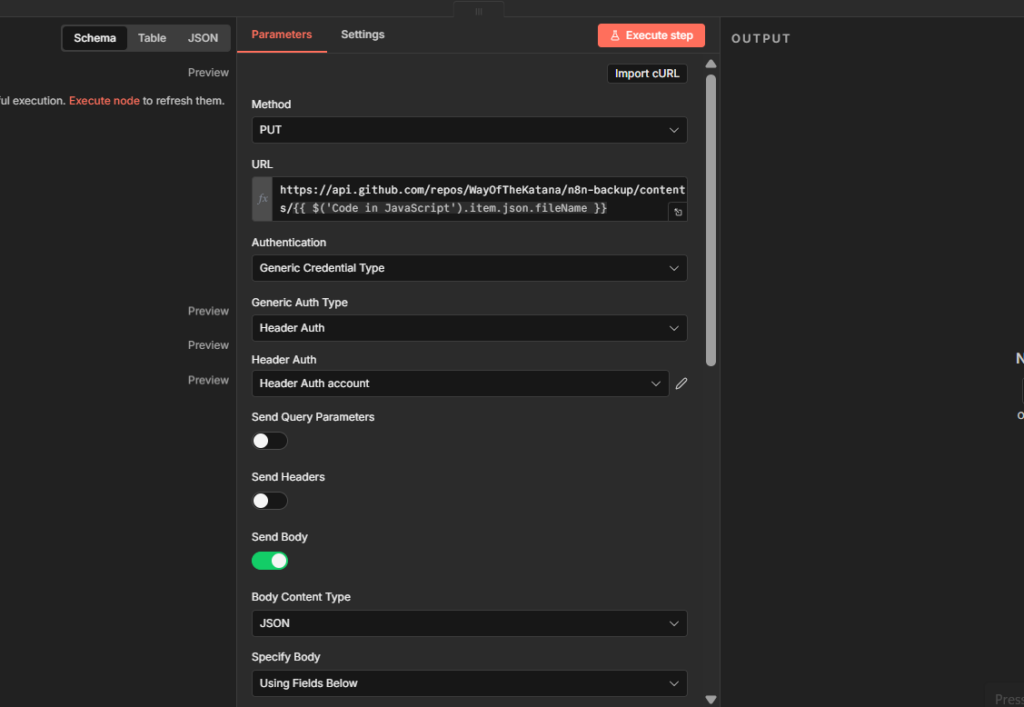Screen dimensions: 1024x707
Task: Click the Import cURL button
Action: tap(646, 74)
